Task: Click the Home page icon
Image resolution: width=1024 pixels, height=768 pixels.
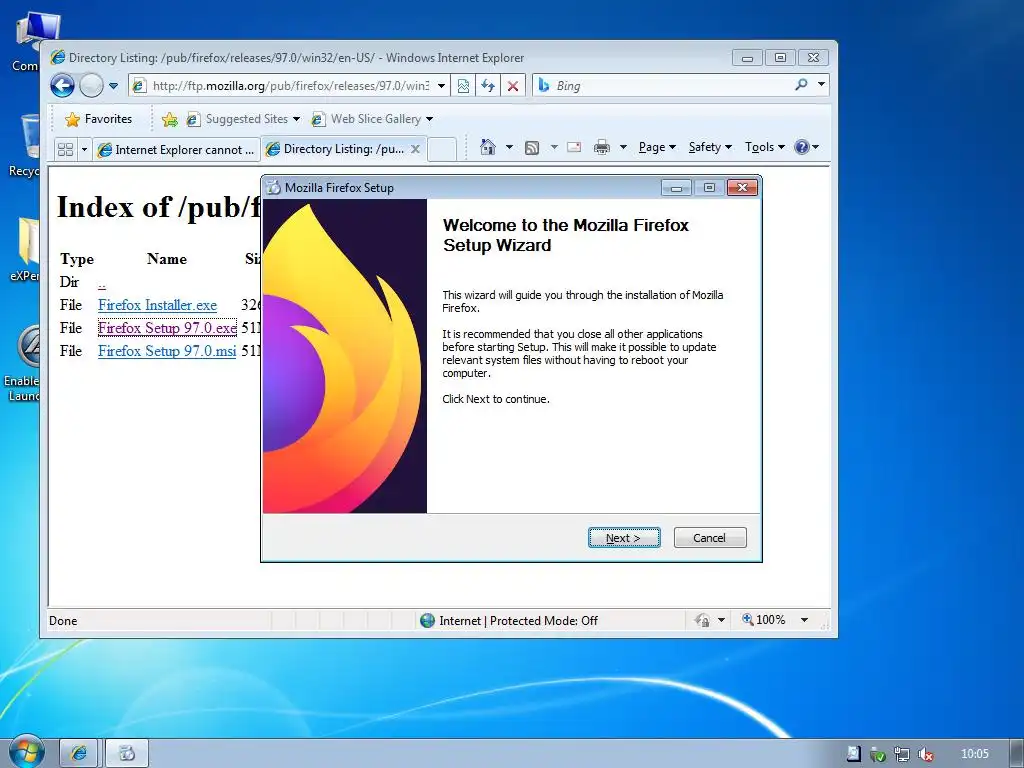Action: pos(488,147)
